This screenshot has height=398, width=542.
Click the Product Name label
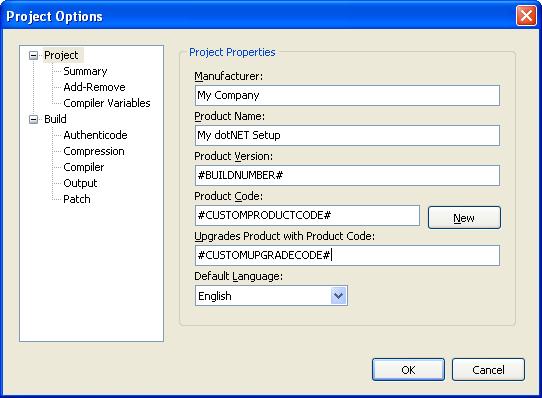[230, 116]
